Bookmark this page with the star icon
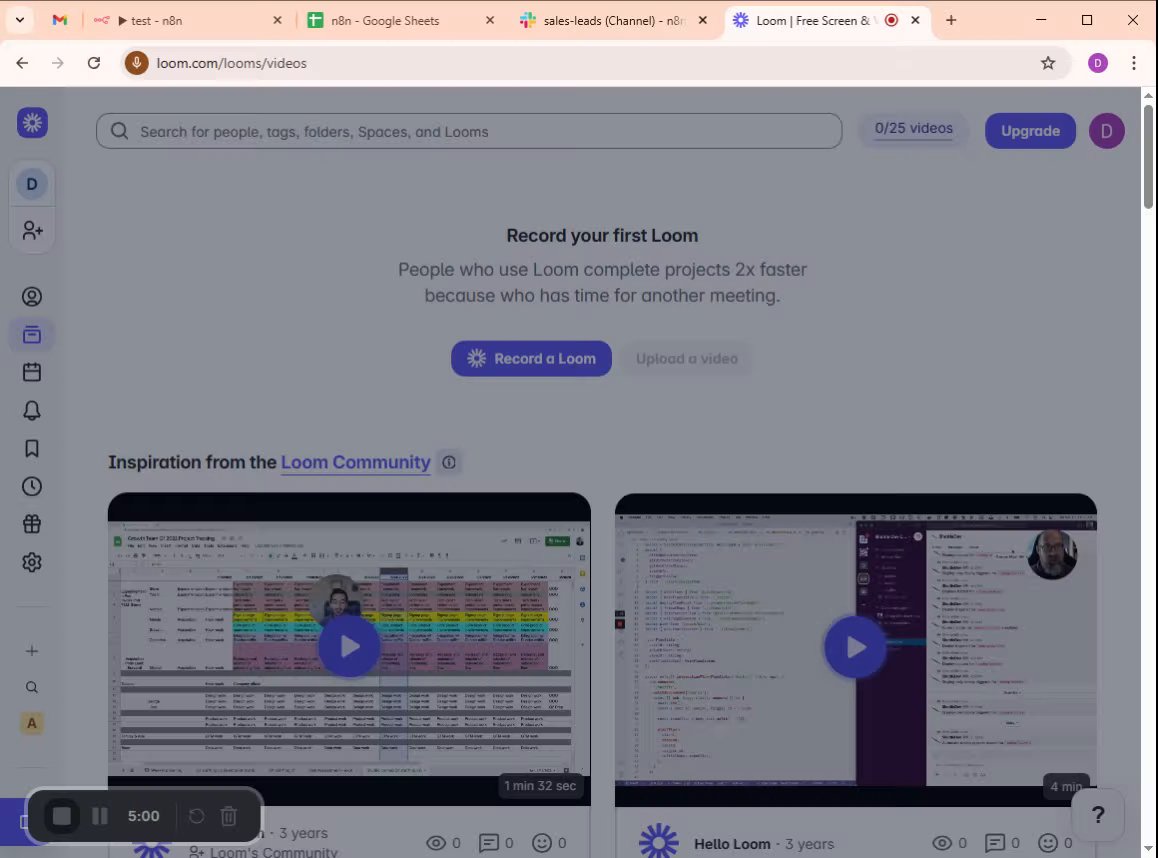Screen dimensions: 1158x858 click(x=1048, y=64)
